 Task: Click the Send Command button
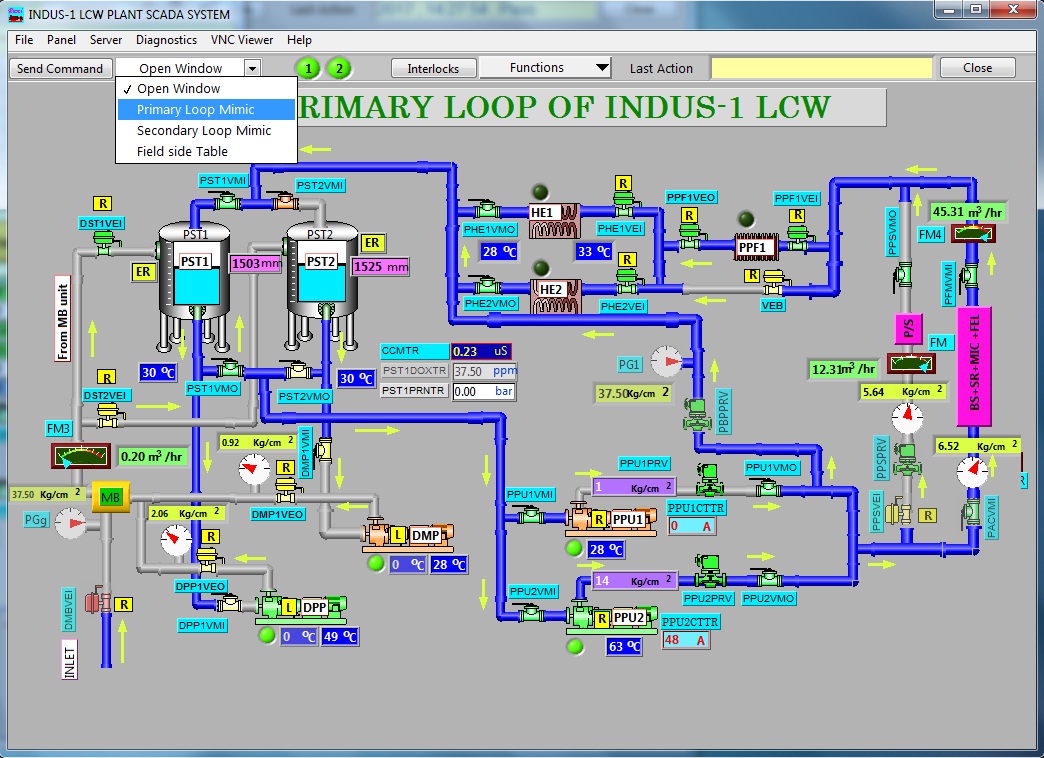click(60, 69)
